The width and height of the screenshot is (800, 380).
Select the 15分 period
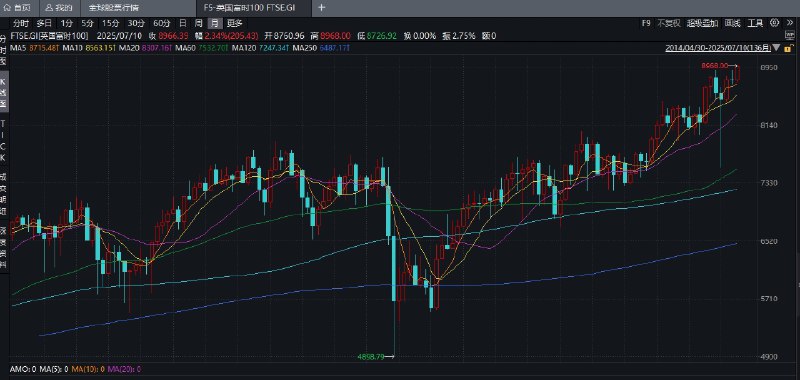pos(110,23)
